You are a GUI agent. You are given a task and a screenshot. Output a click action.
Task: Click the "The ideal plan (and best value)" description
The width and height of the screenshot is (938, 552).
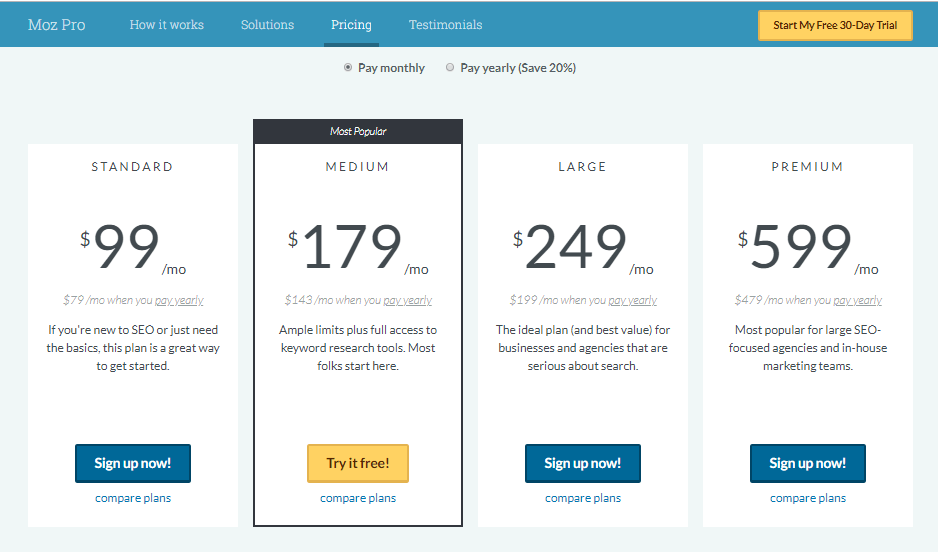tap(583, 347)
